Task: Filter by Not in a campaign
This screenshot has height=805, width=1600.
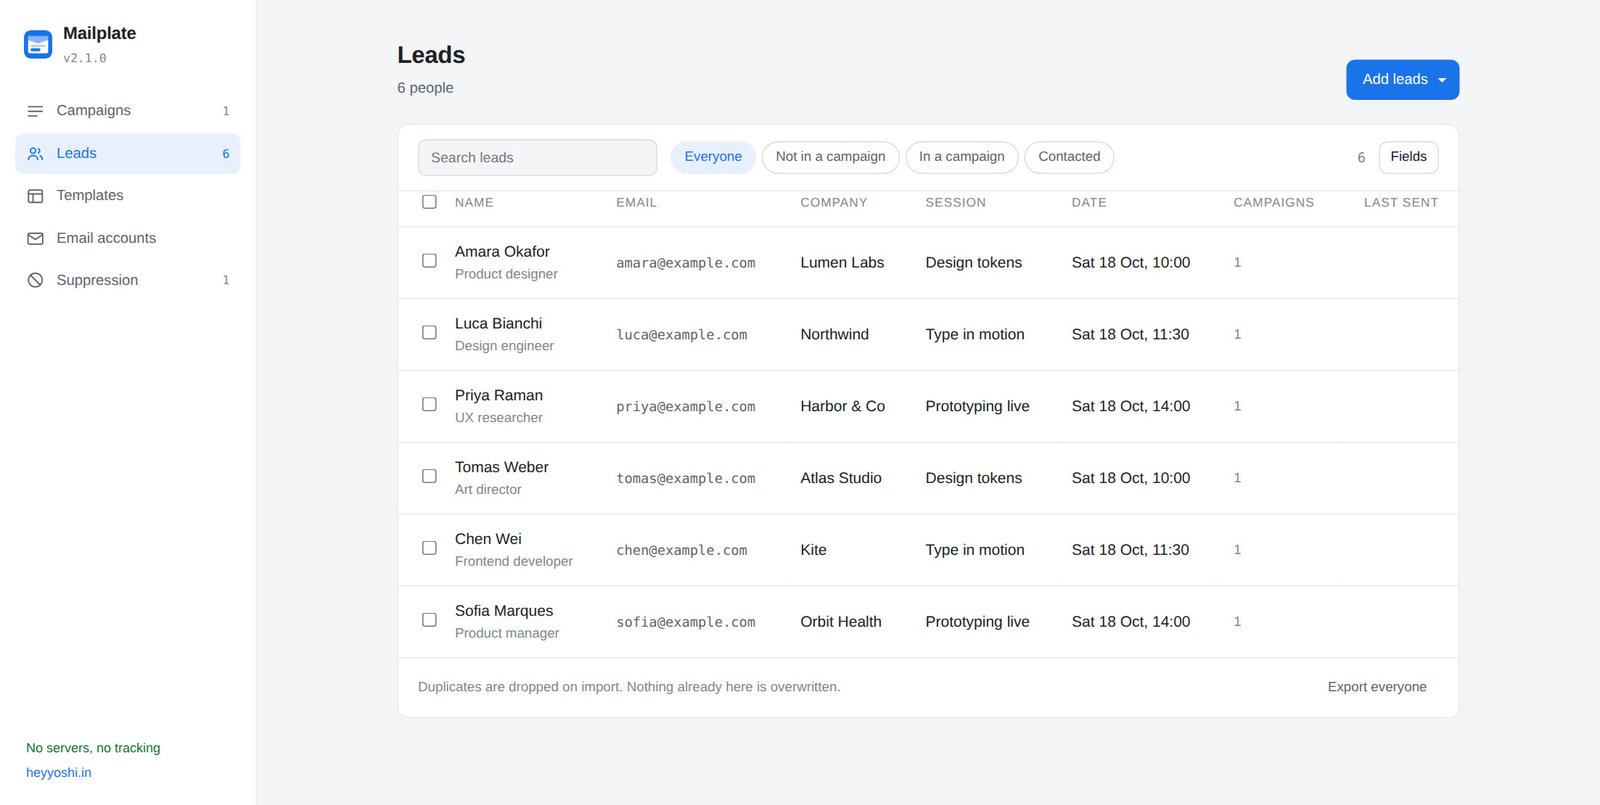Action: tap(830, 157)
